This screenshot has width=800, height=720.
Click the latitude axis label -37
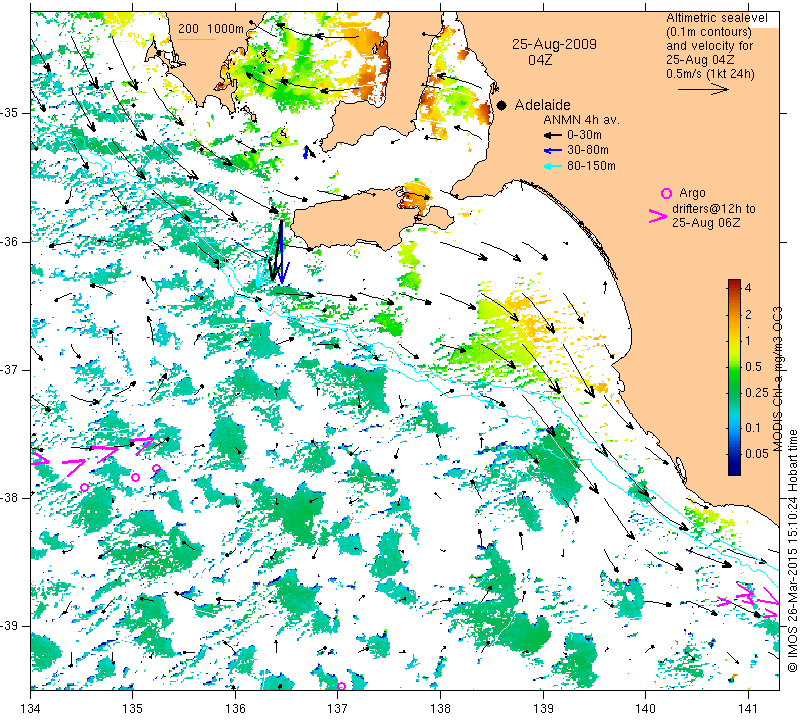click(x=10, y=369)
